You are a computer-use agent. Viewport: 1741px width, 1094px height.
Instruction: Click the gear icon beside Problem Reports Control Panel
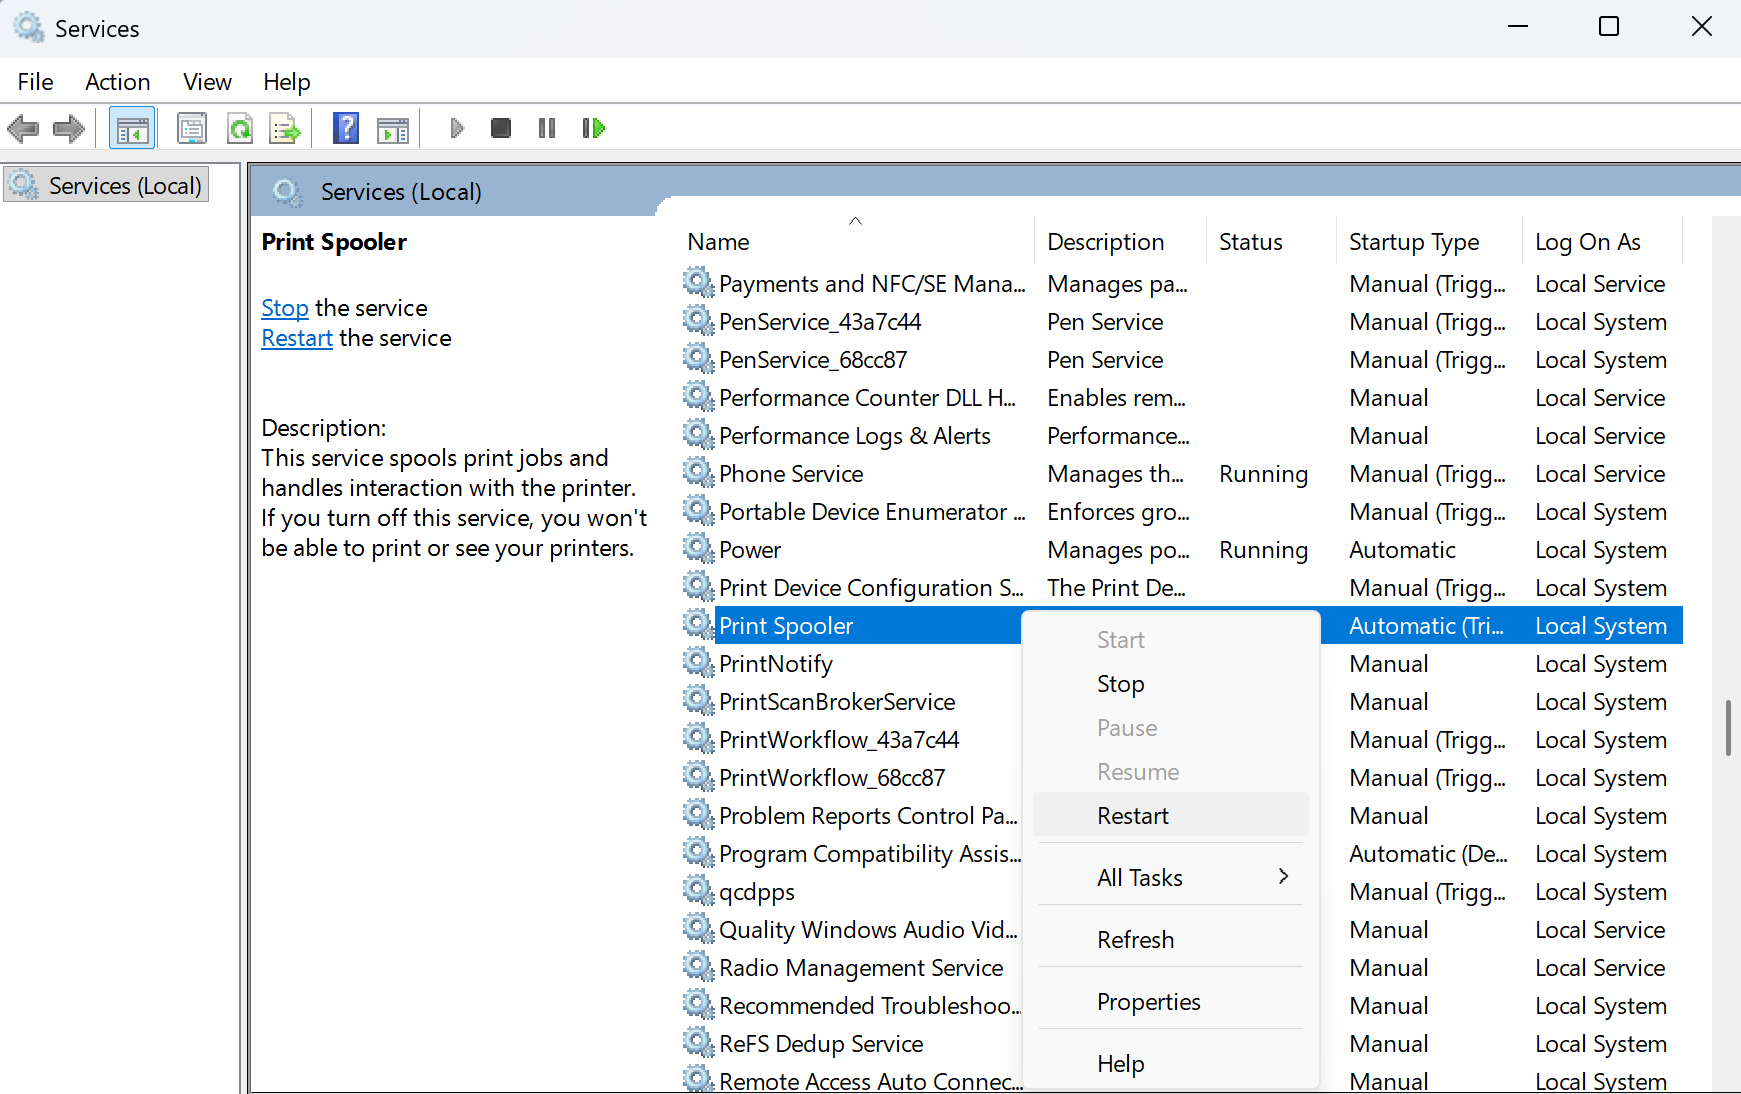pos(698,814)
